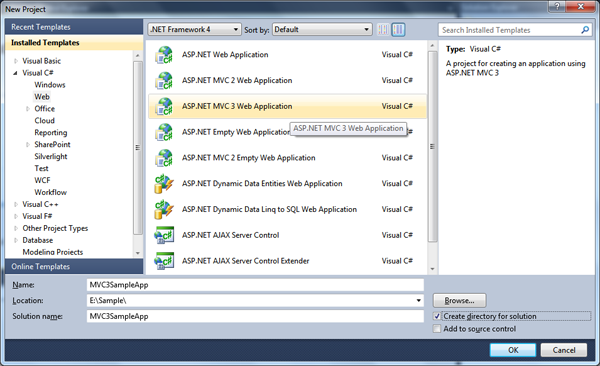Click the category tree scroll up arrow

point(138,56)
